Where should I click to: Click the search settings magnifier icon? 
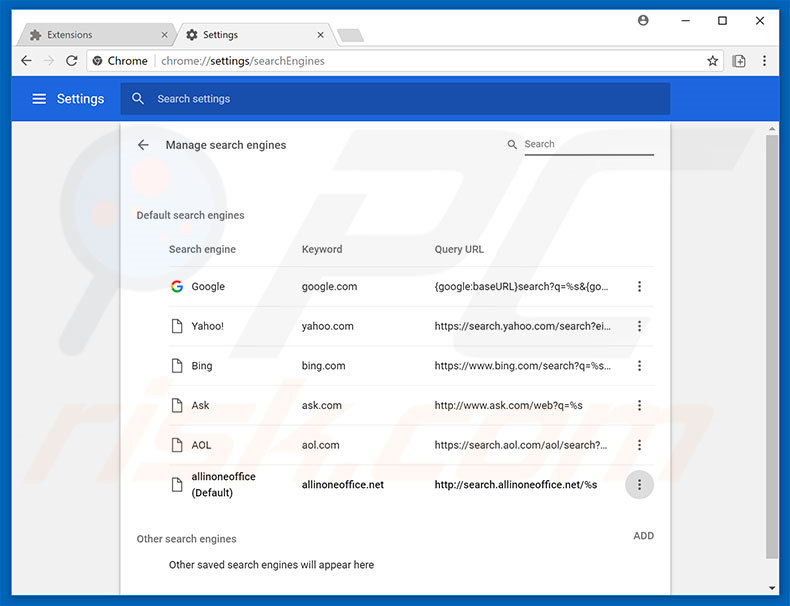pos(138,99)
